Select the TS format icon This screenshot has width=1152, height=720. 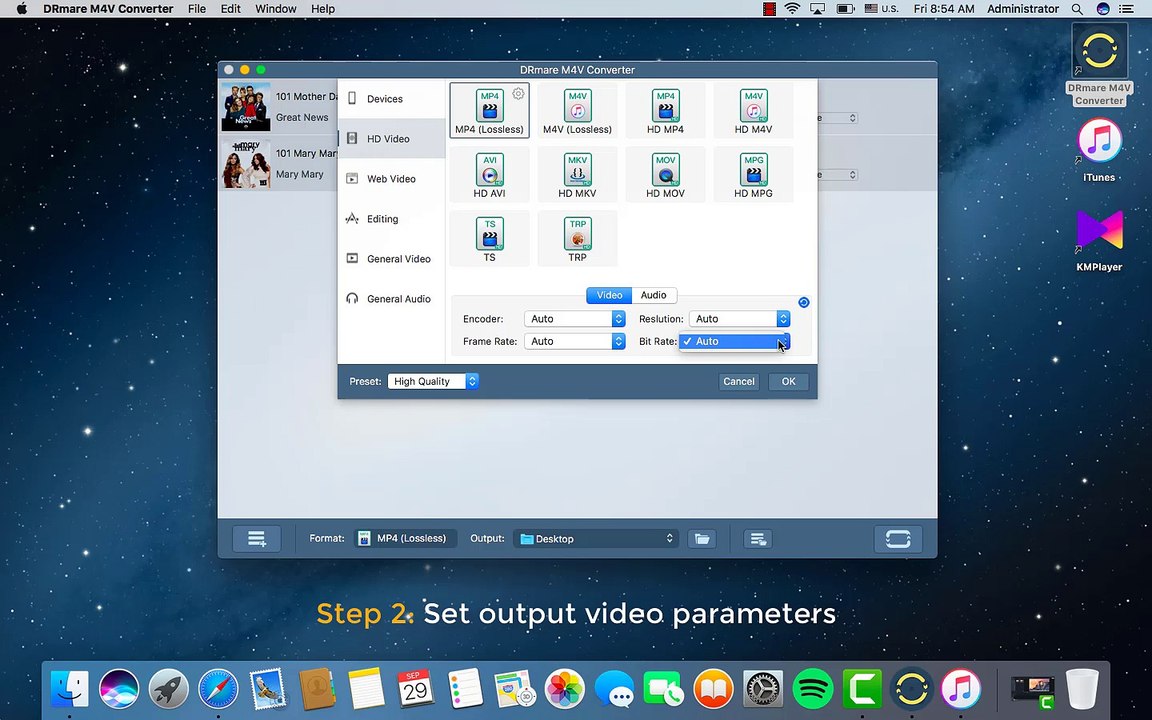pos(489,239)
